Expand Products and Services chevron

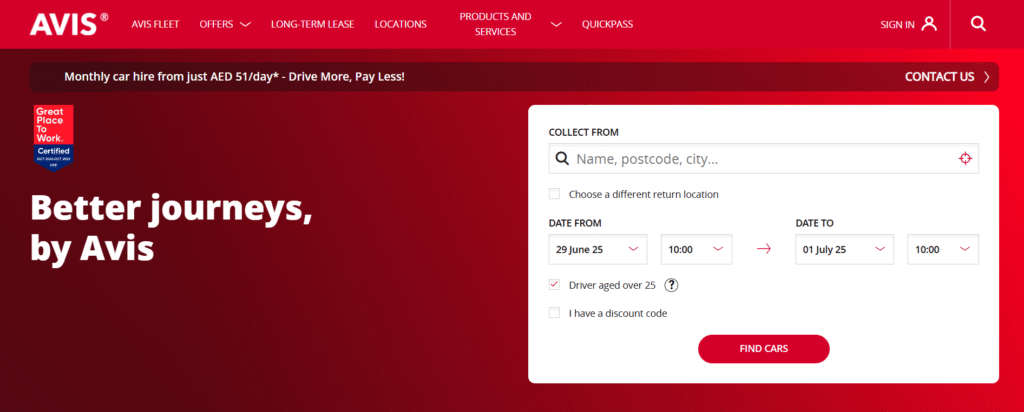pyautogui.click(x=556, y=25)
